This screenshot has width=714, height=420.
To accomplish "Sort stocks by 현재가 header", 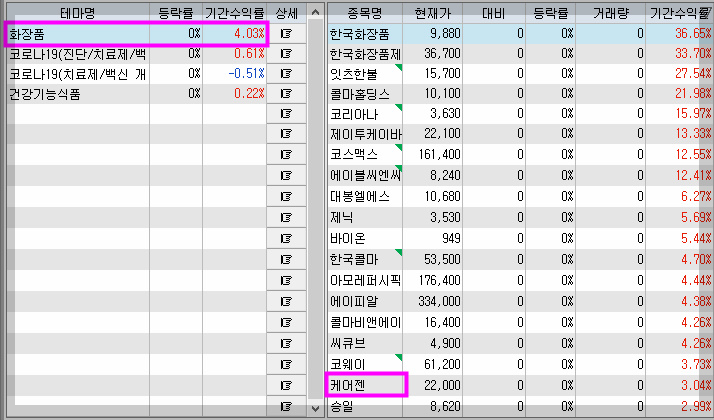I will coord(433,13).
